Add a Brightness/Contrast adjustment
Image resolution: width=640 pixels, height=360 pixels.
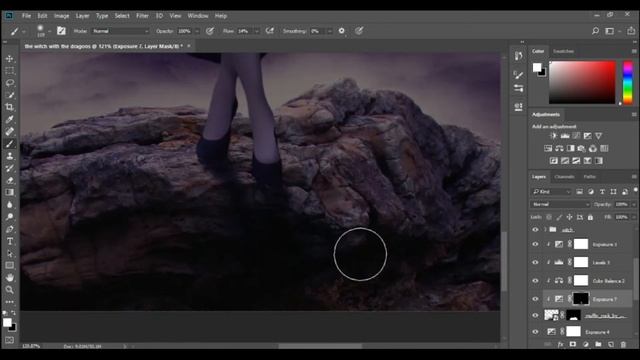click(553, 136)
